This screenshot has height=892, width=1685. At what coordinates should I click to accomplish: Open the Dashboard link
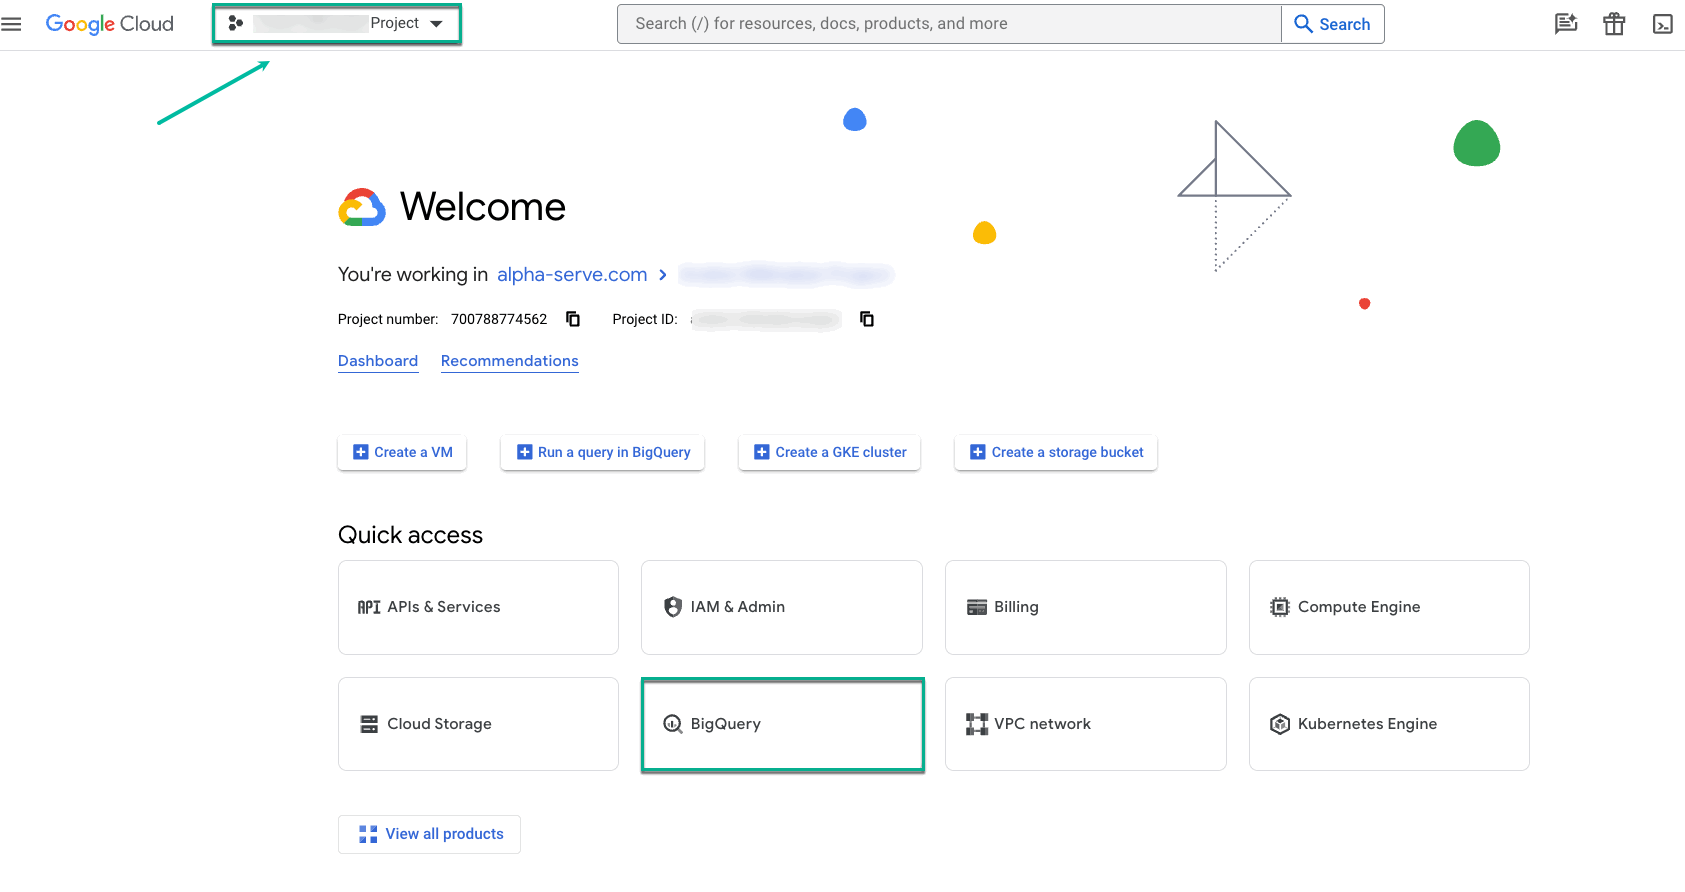tap(378, 361)
